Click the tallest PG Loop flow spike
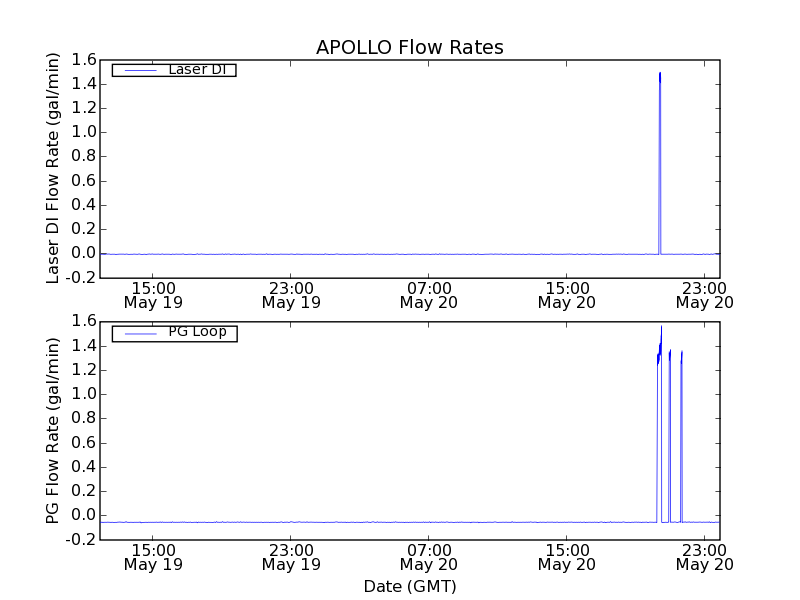The image size is (800, 600). coord(660,423)
